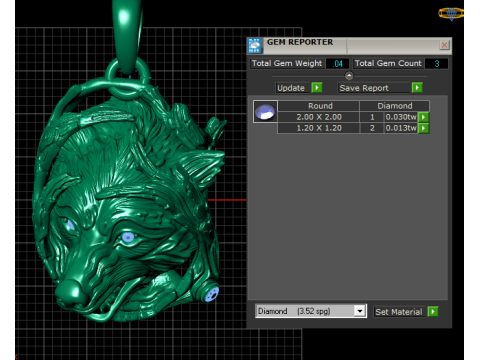Click the Diamond column header

(395, 106)
